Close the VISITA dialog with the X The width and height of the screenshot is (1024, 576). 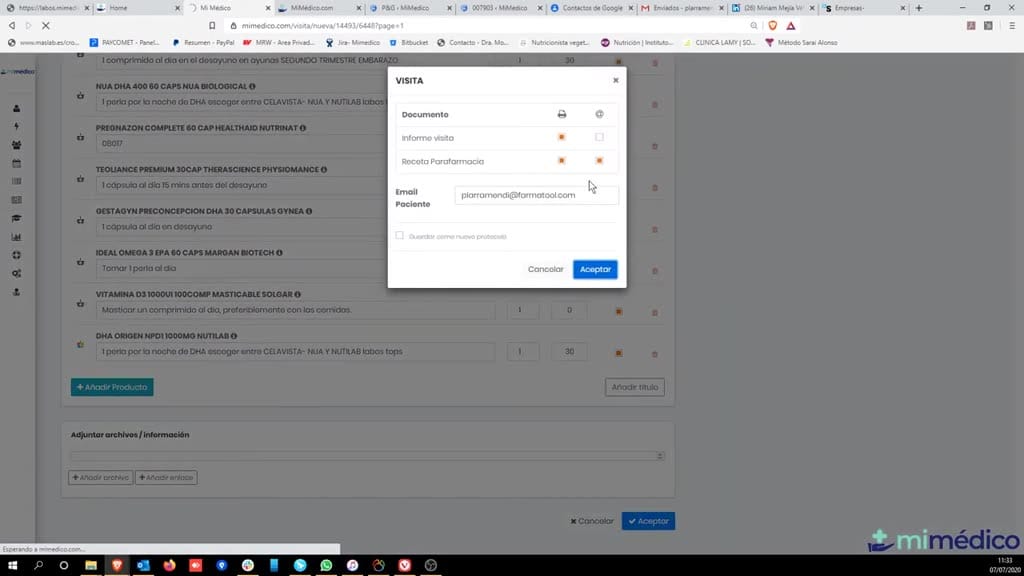(615, 80)
